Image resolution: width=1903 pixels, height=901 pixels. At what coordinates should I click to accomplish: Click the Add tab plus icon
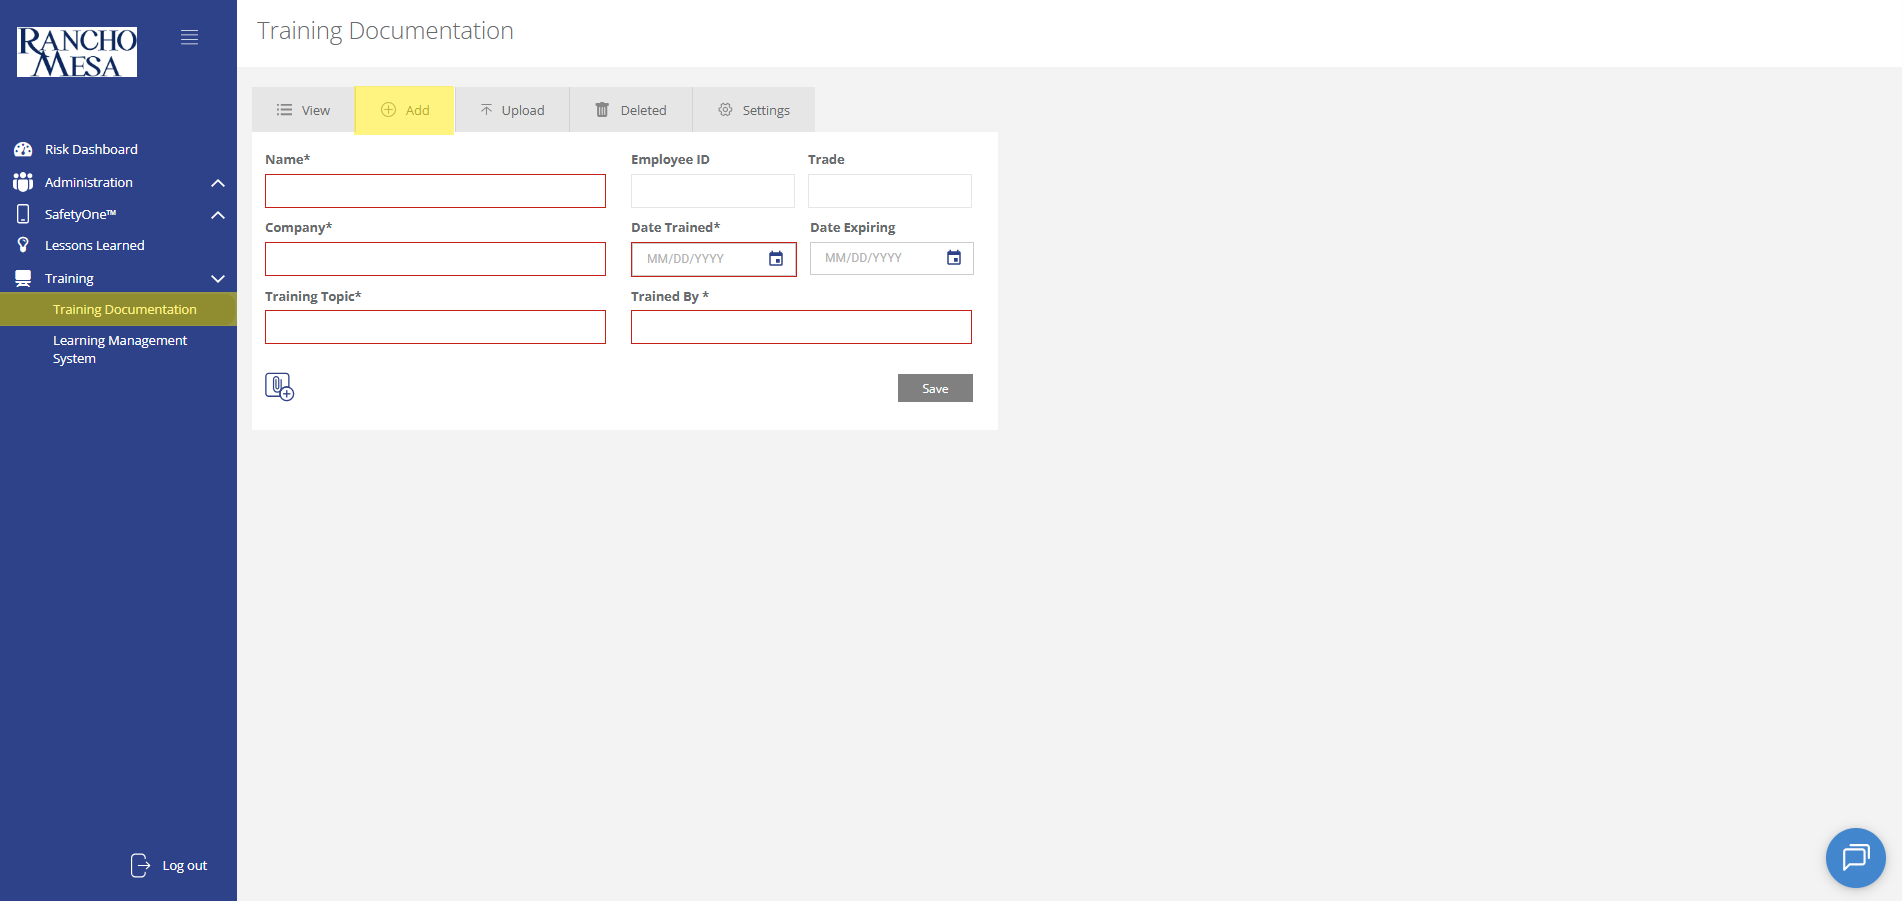tap(388, 110)
